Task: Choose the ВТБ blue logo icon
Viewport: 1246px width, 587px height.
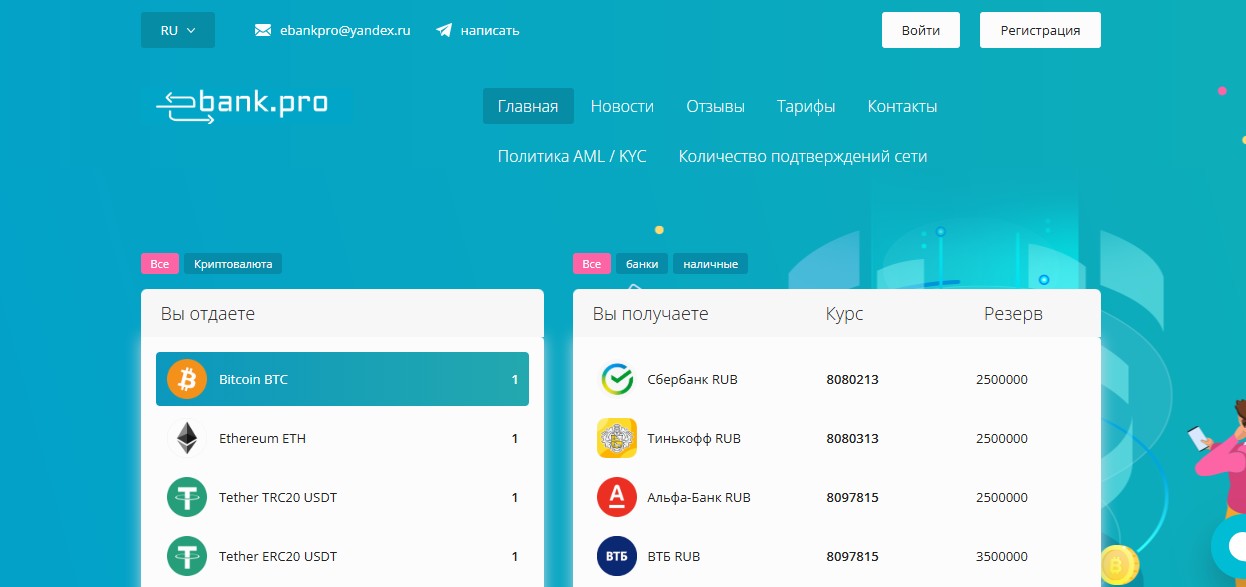Action: [617, 556]
